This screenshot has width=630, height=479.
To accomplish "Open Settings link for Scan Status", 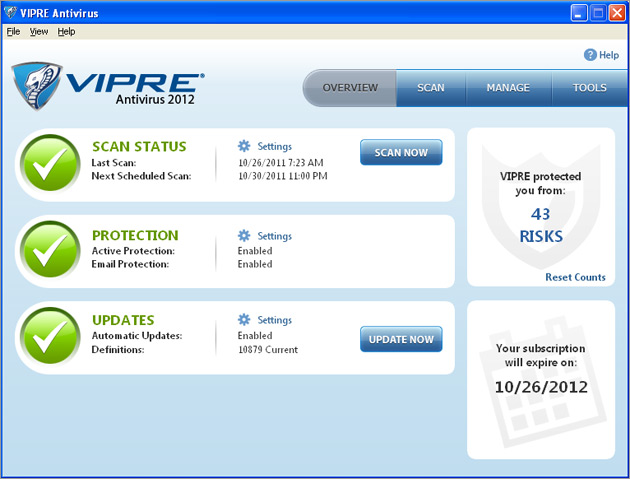I will [274, 146].
